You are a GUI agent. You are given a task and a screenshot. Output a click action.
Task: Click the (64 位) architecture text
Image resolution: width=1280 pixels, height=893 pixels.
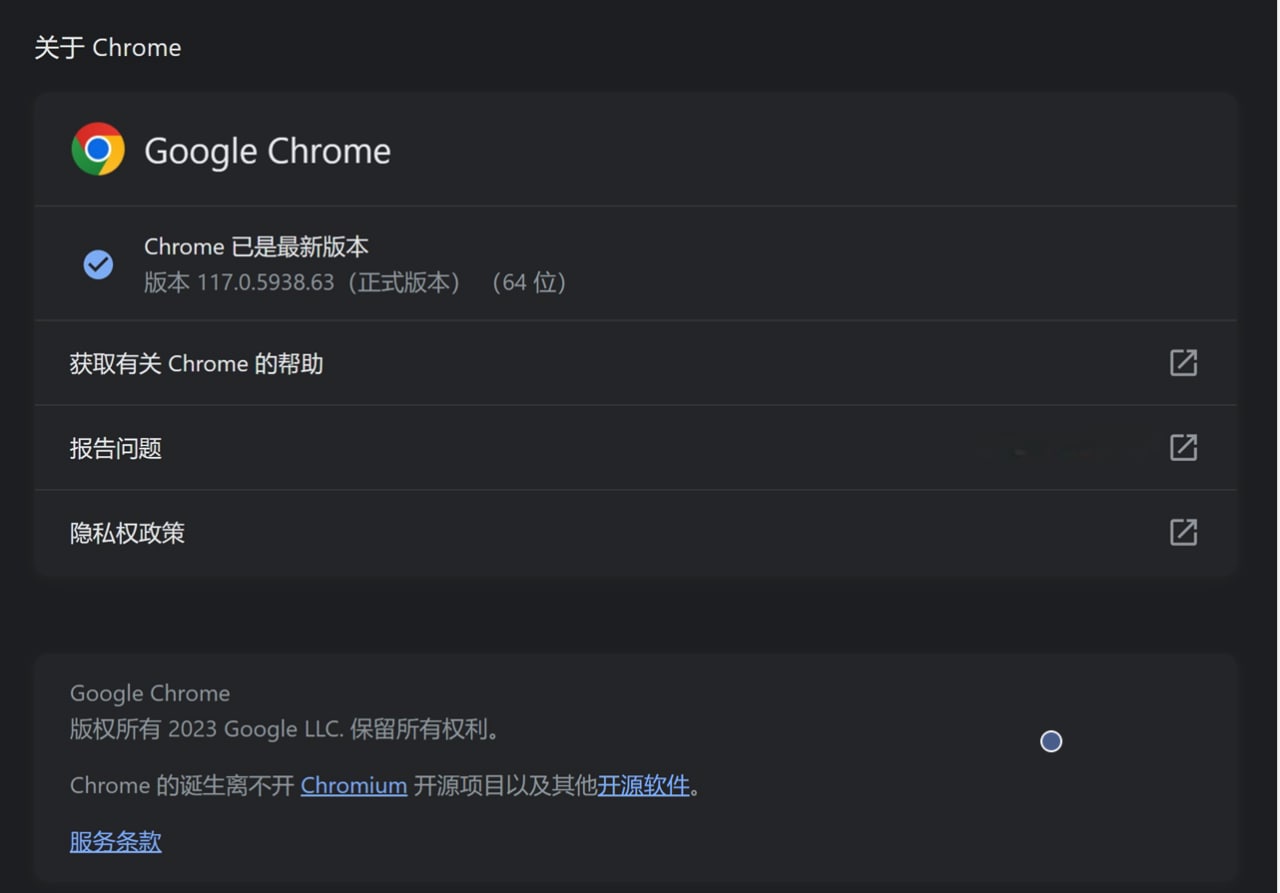tap(529, 283)
